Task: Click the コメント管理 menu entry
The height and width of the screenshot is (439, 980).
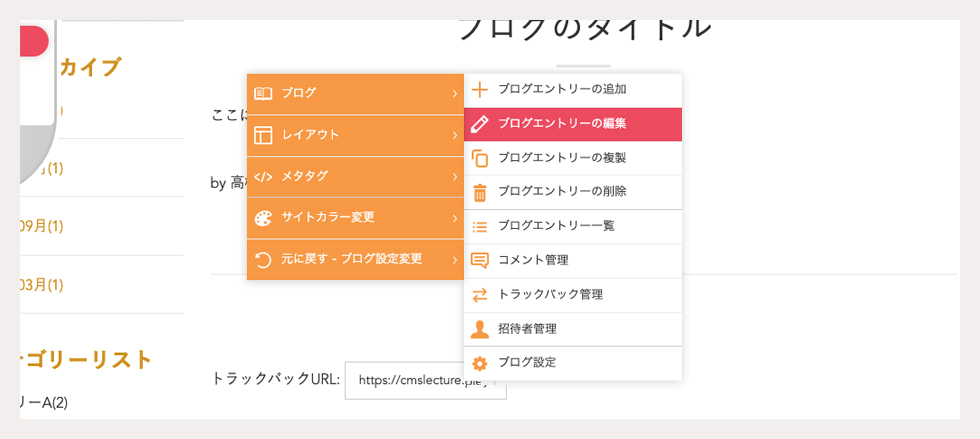Action: [572, 260]
